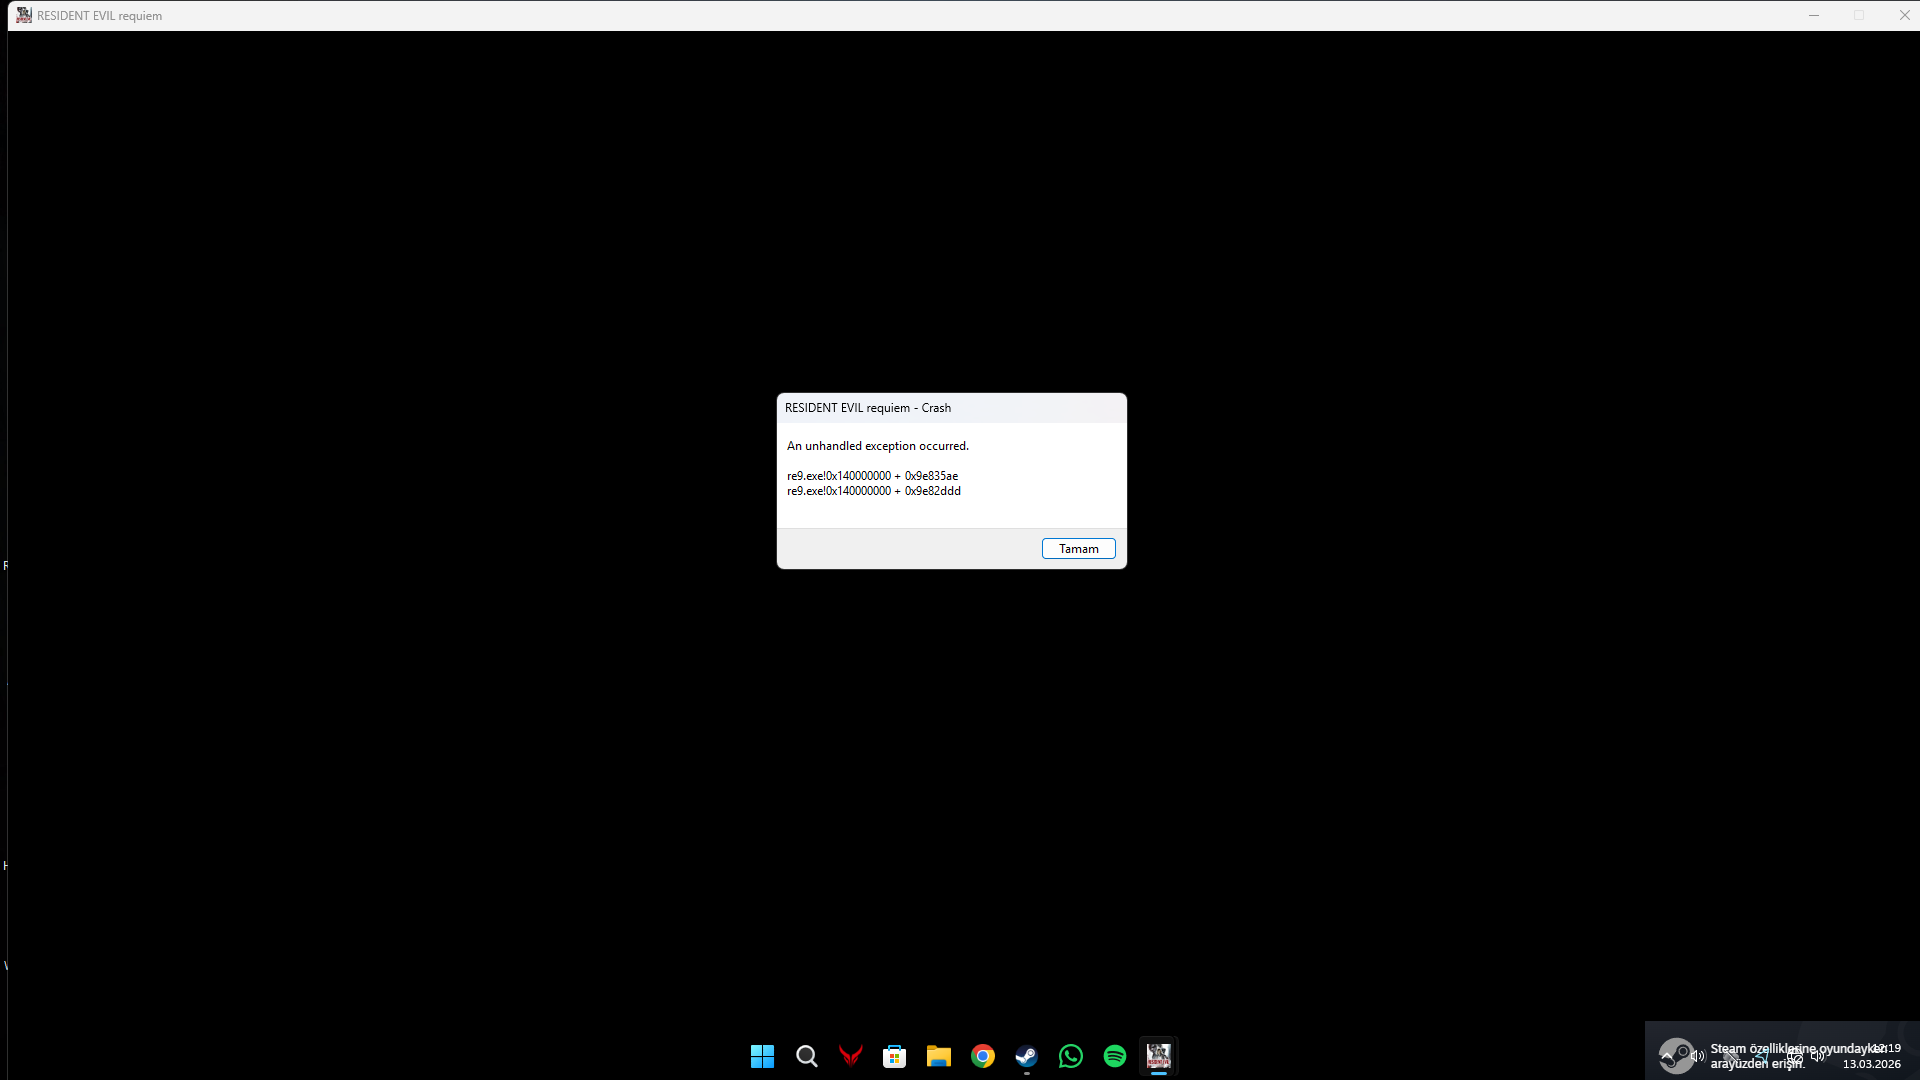1920x1080 pixels.
Task: Open File Explorer folder icon
Action: coord(938,1056)
